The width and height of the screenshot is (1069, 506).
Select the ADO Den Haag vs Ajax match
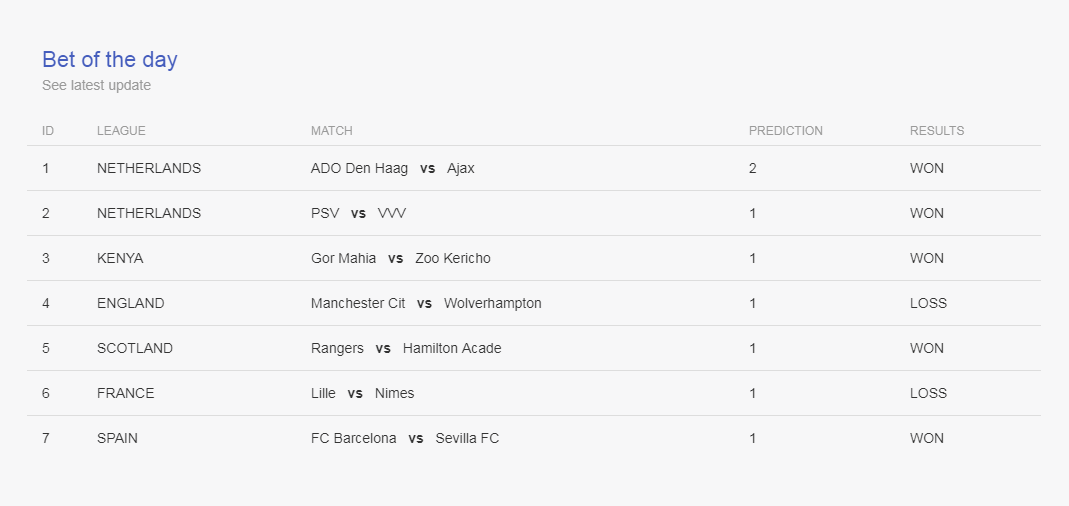[393, 168]
